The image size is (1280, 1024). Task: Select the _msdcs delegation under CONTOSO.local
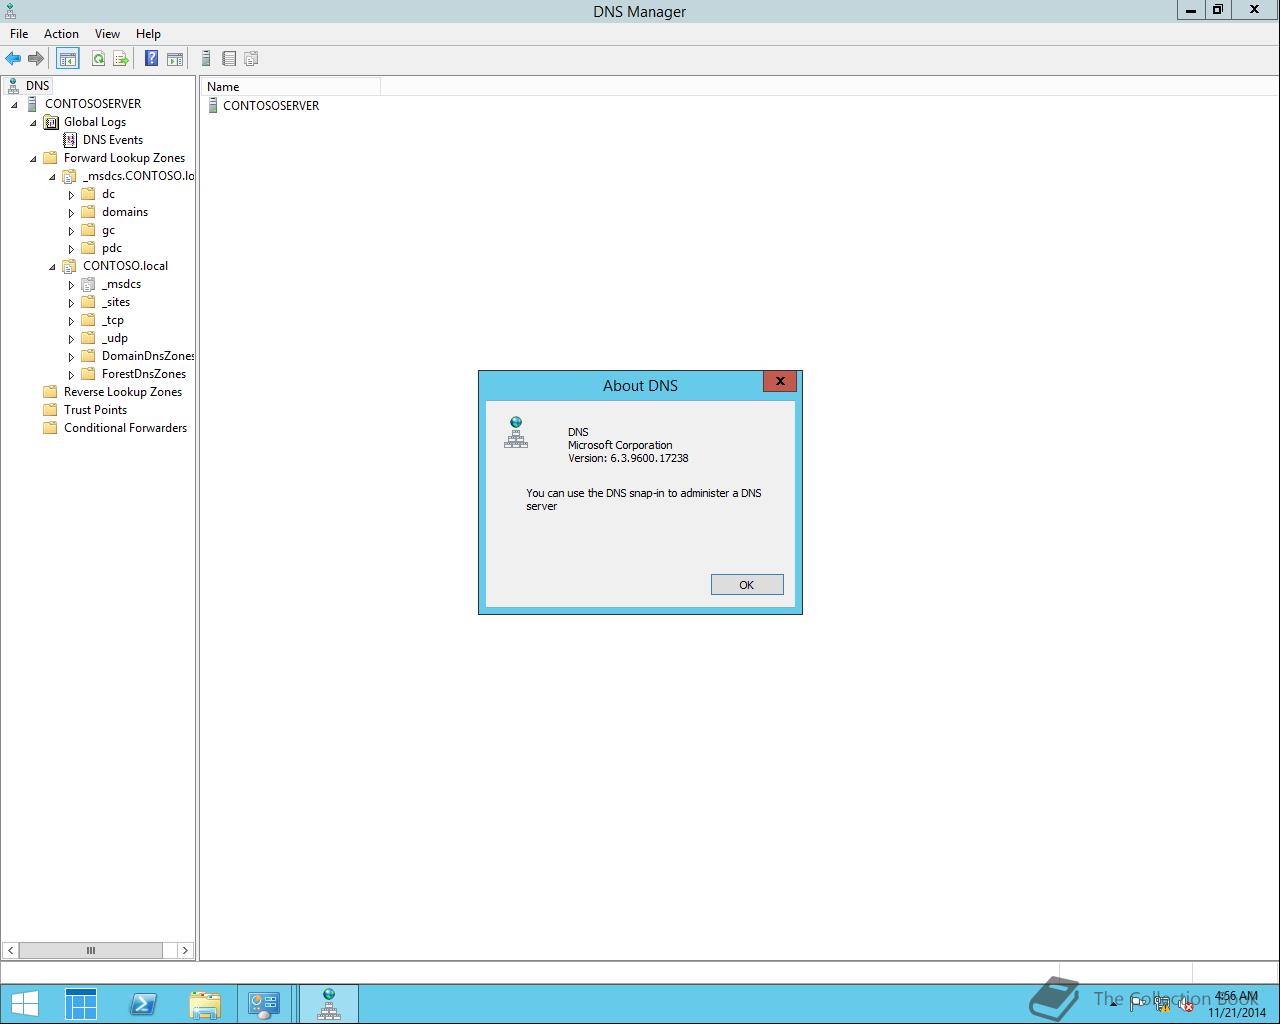[121, 284]
